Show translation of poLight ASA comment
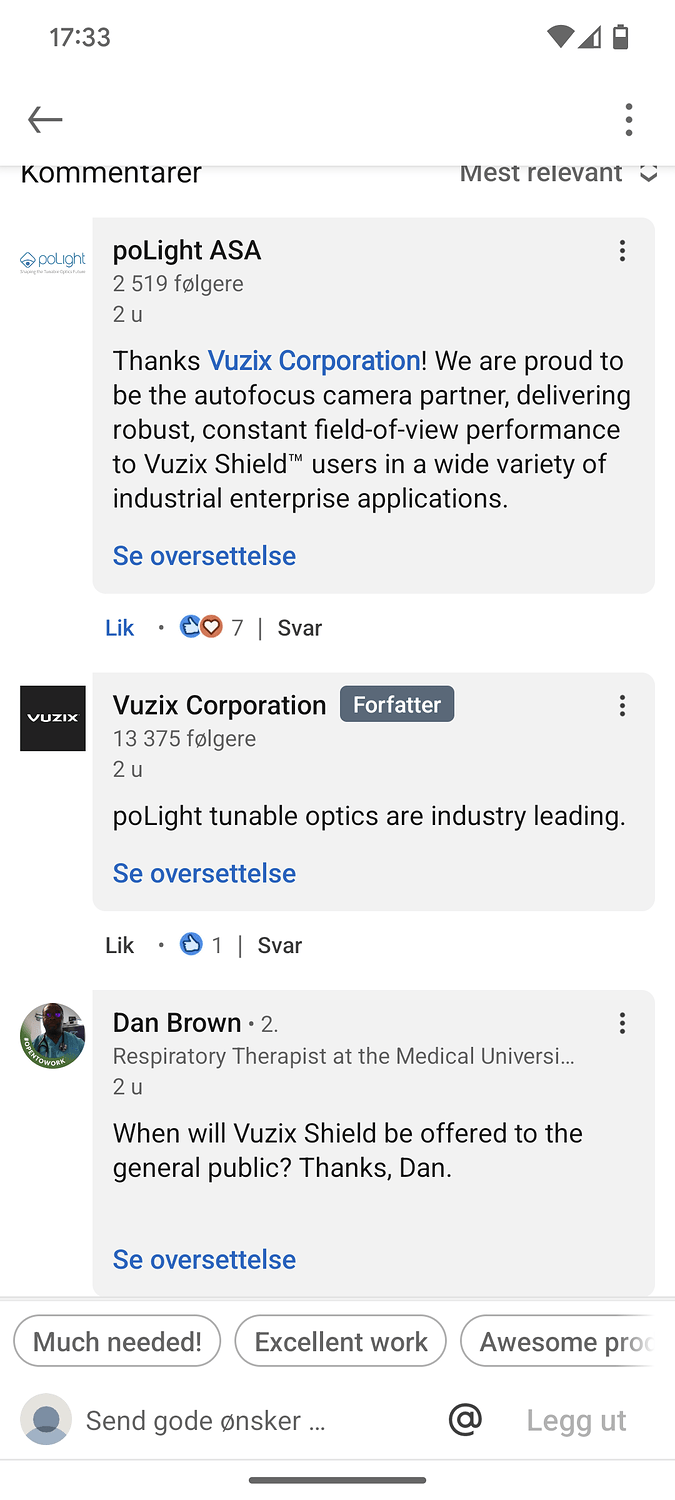Screen dimensions: 675x1500 204,556
